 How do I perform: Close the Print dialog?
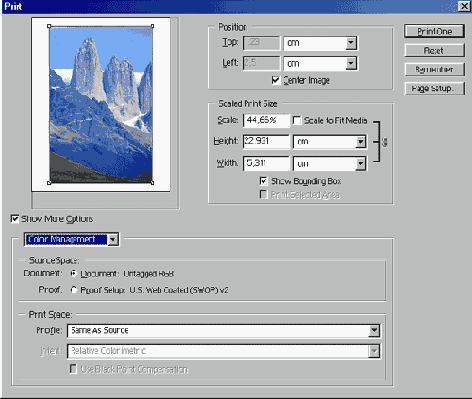464,6
